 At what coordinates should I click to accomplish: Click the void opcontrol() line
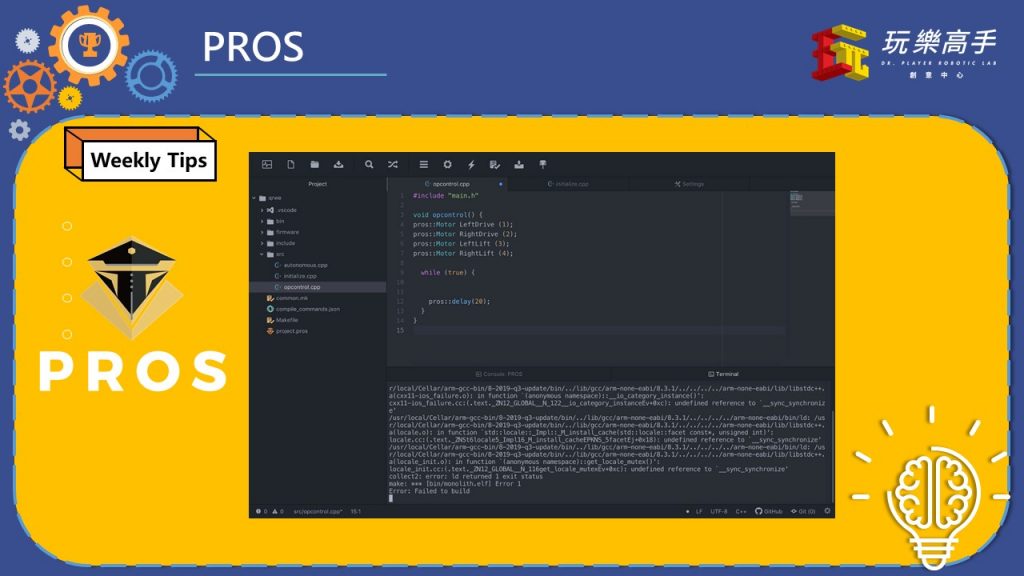tap(447, 215)
